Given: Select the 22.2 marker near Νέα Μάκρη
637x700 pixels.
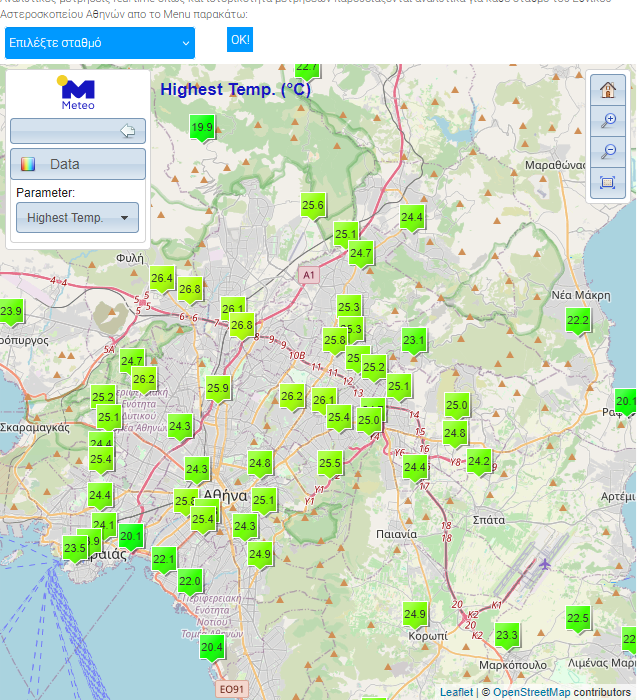Looking at the screenshot, I should click(578, 321).
